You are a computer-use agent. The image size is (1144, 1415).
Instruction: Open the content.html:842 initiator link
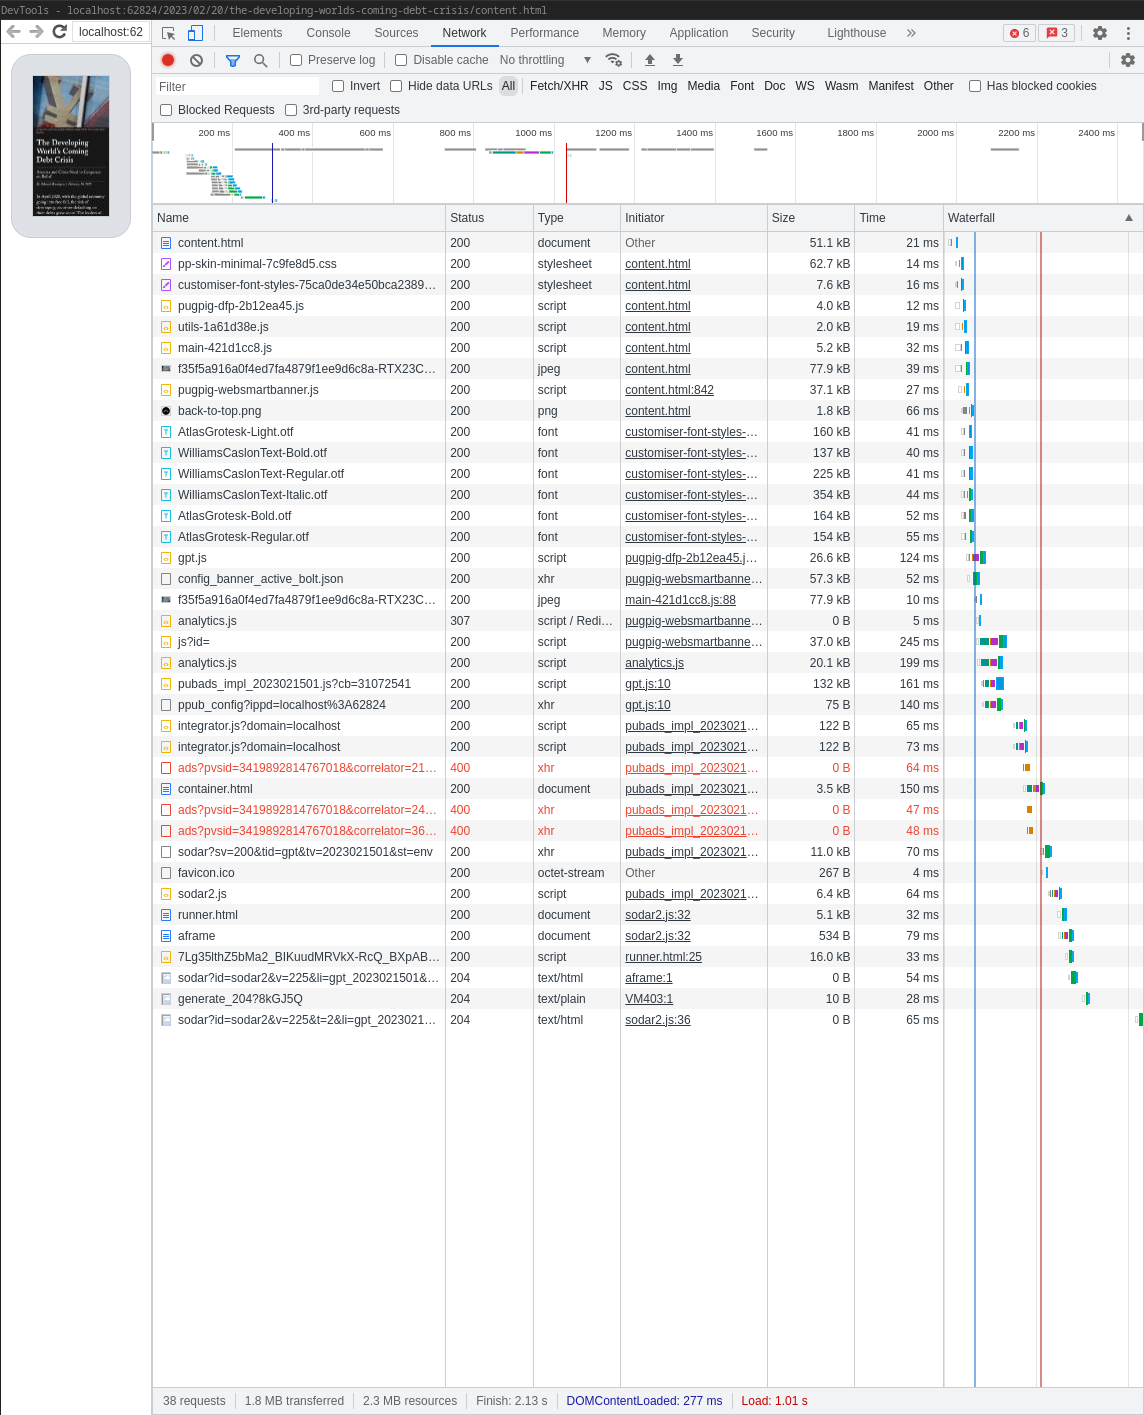668,390
